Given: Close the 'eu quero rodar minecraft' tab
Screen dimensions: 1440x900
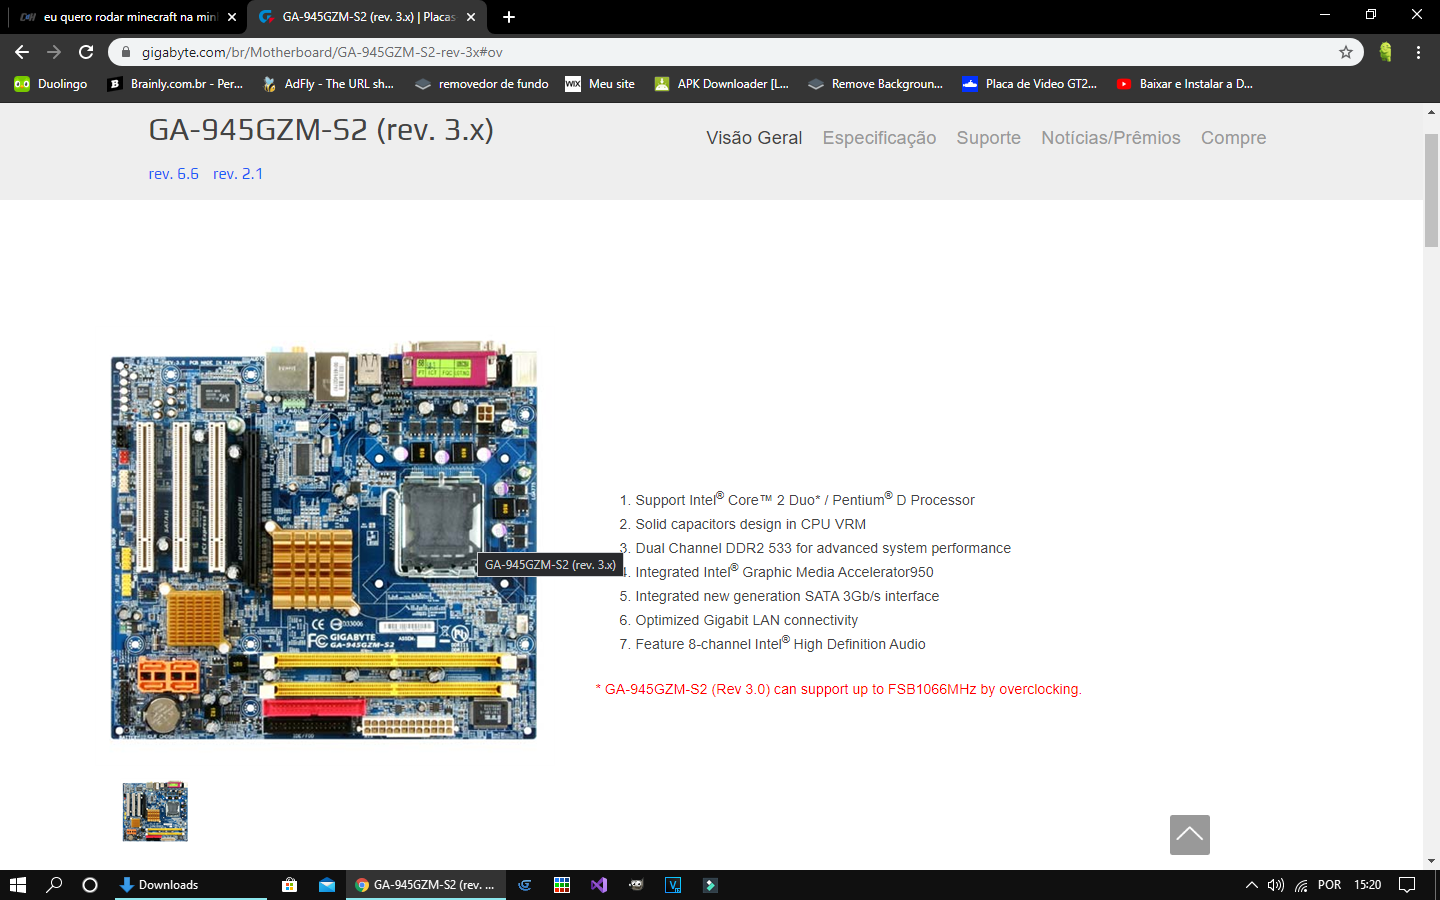Looking at the screenshot, I should click(232, 17).
